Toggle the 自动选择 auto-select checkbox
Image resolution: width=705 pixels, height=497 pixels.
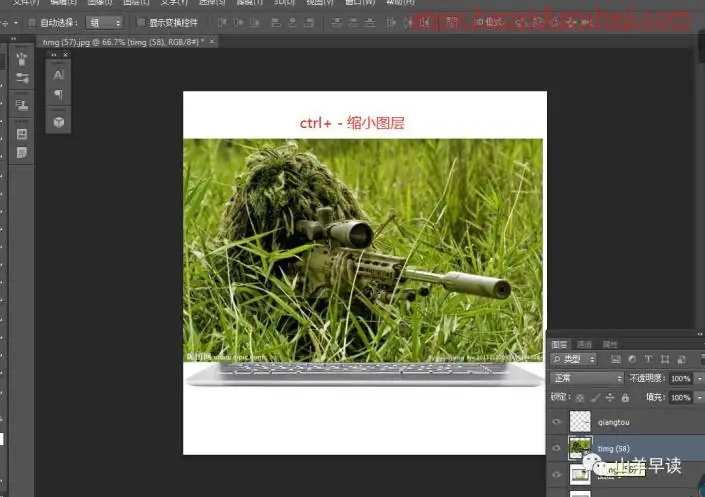click(32, 22)
